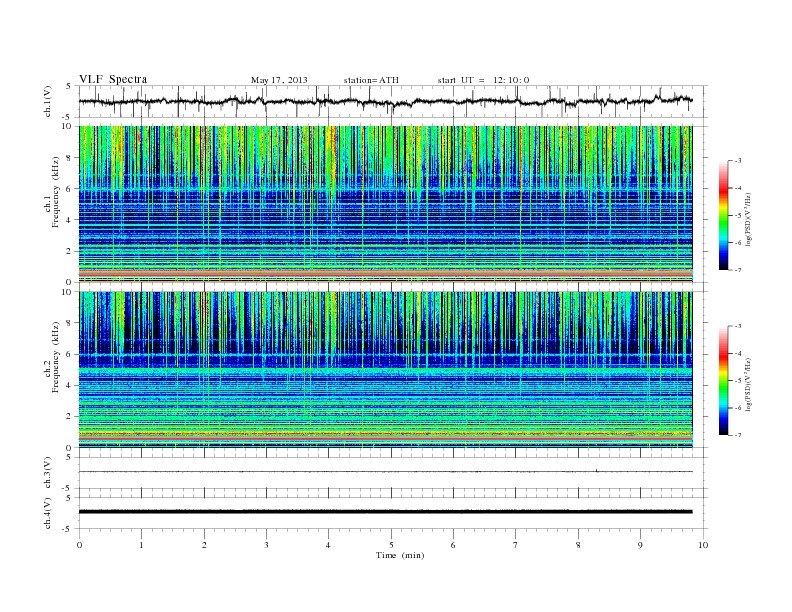Click the "2" kHz tick on ch.1 frequency axis

69,251
